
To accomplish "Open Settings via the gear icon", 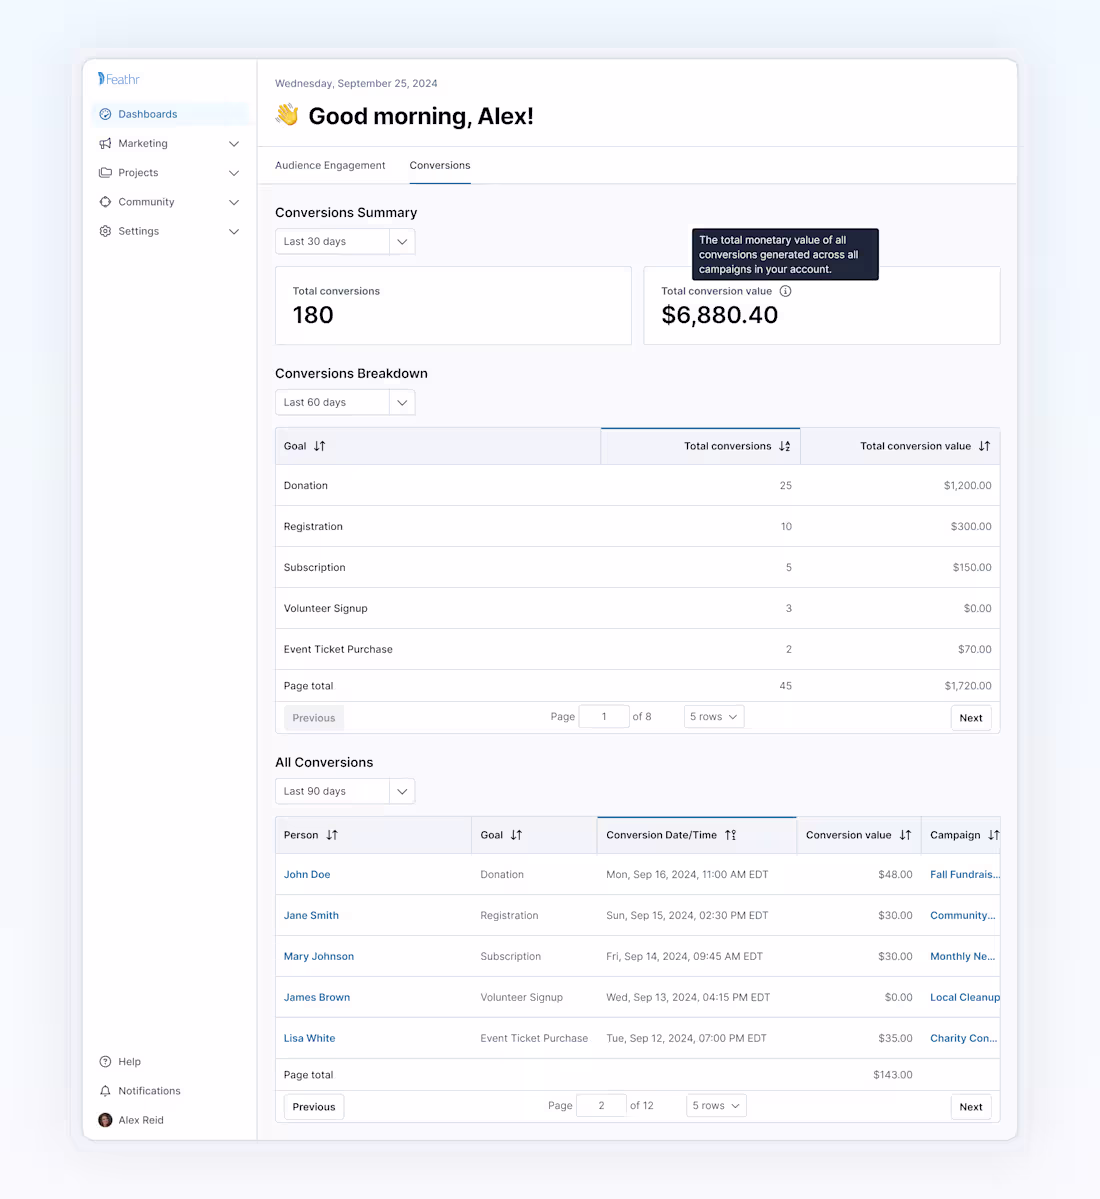I will [105, 231].
